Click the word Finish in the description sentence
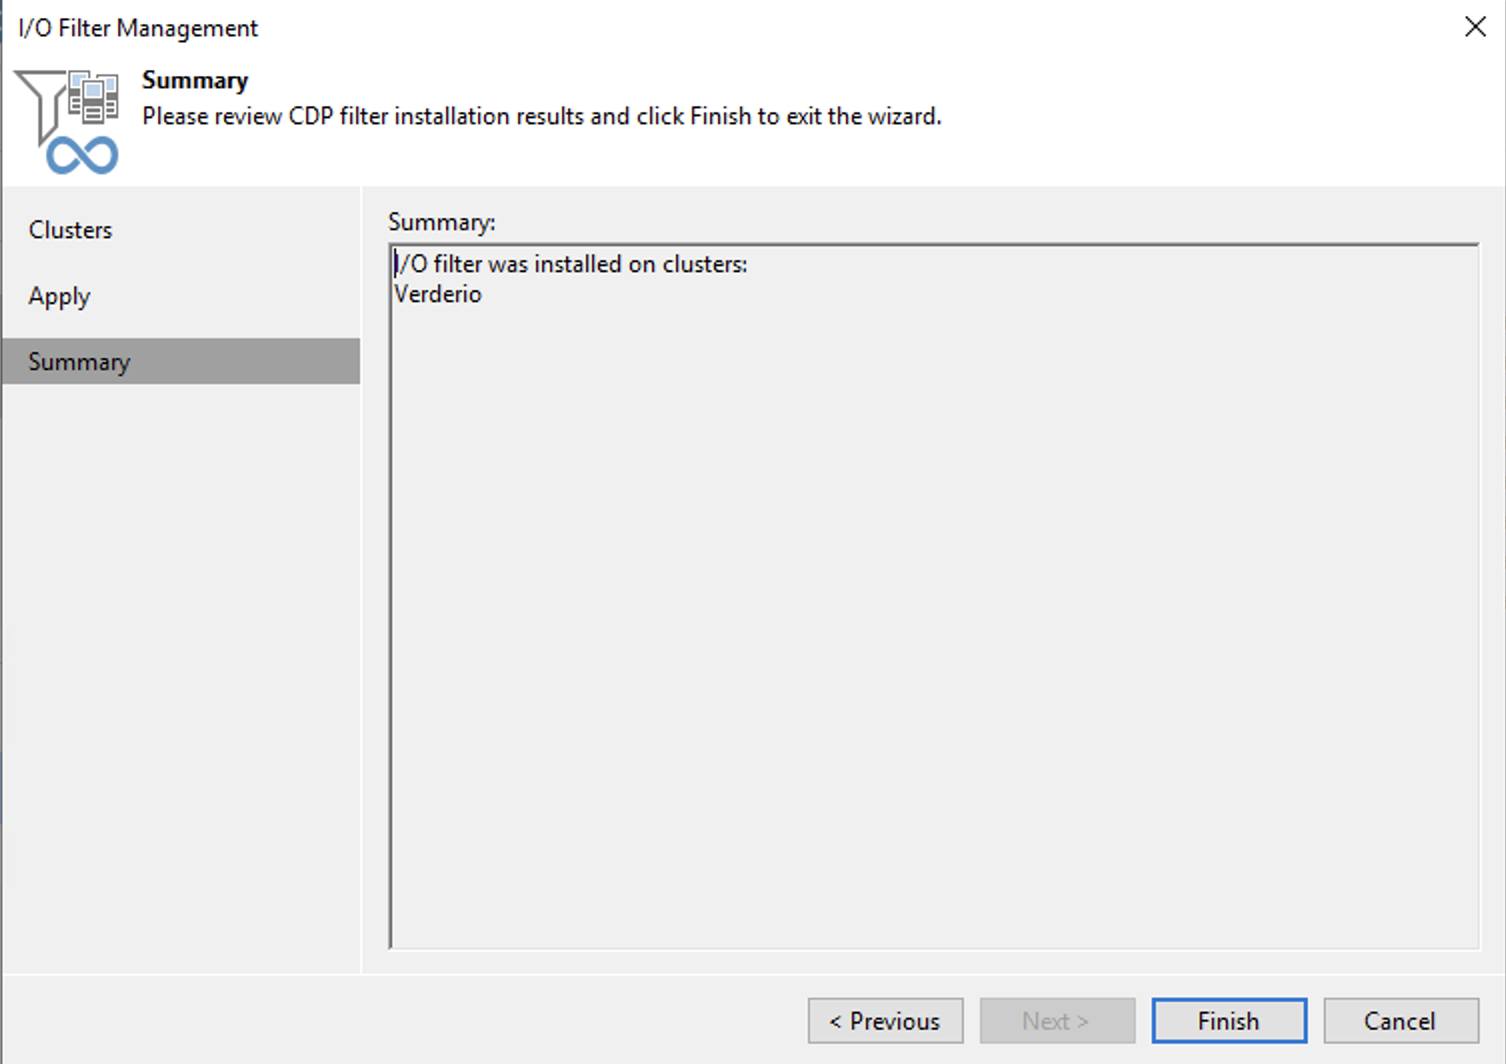This screenshot has height=1064, width=1506. (720, 116)
